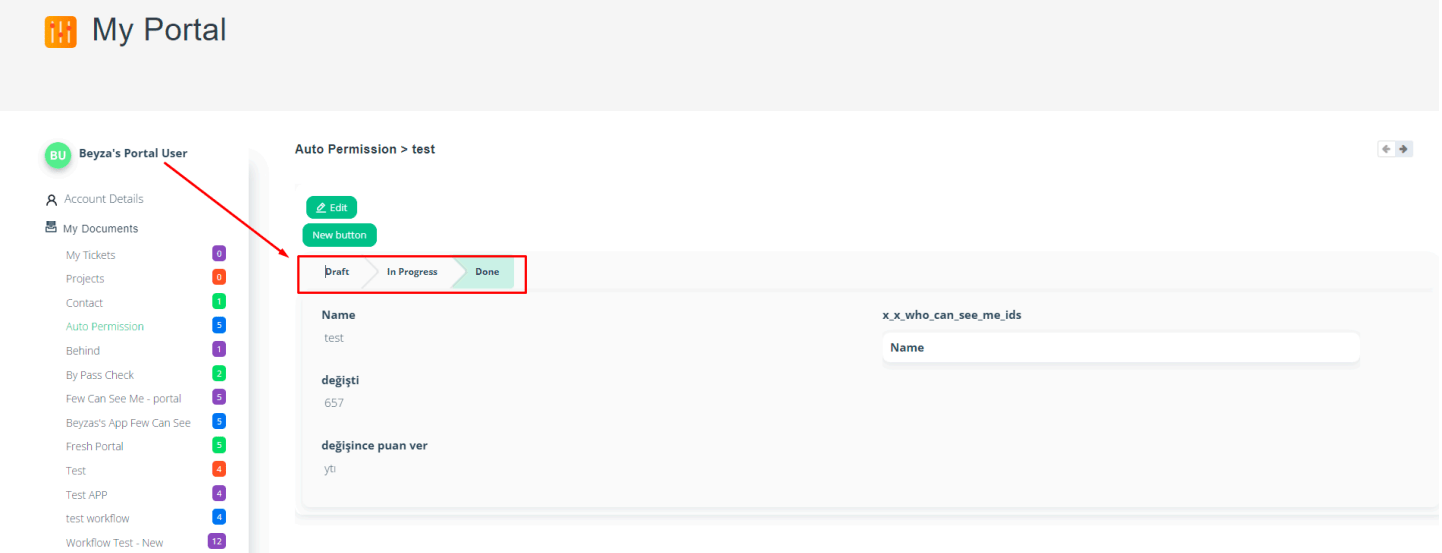The image size is (1442, 553).
Task: Click the orange My Portal logo icon
Action: 60,31
